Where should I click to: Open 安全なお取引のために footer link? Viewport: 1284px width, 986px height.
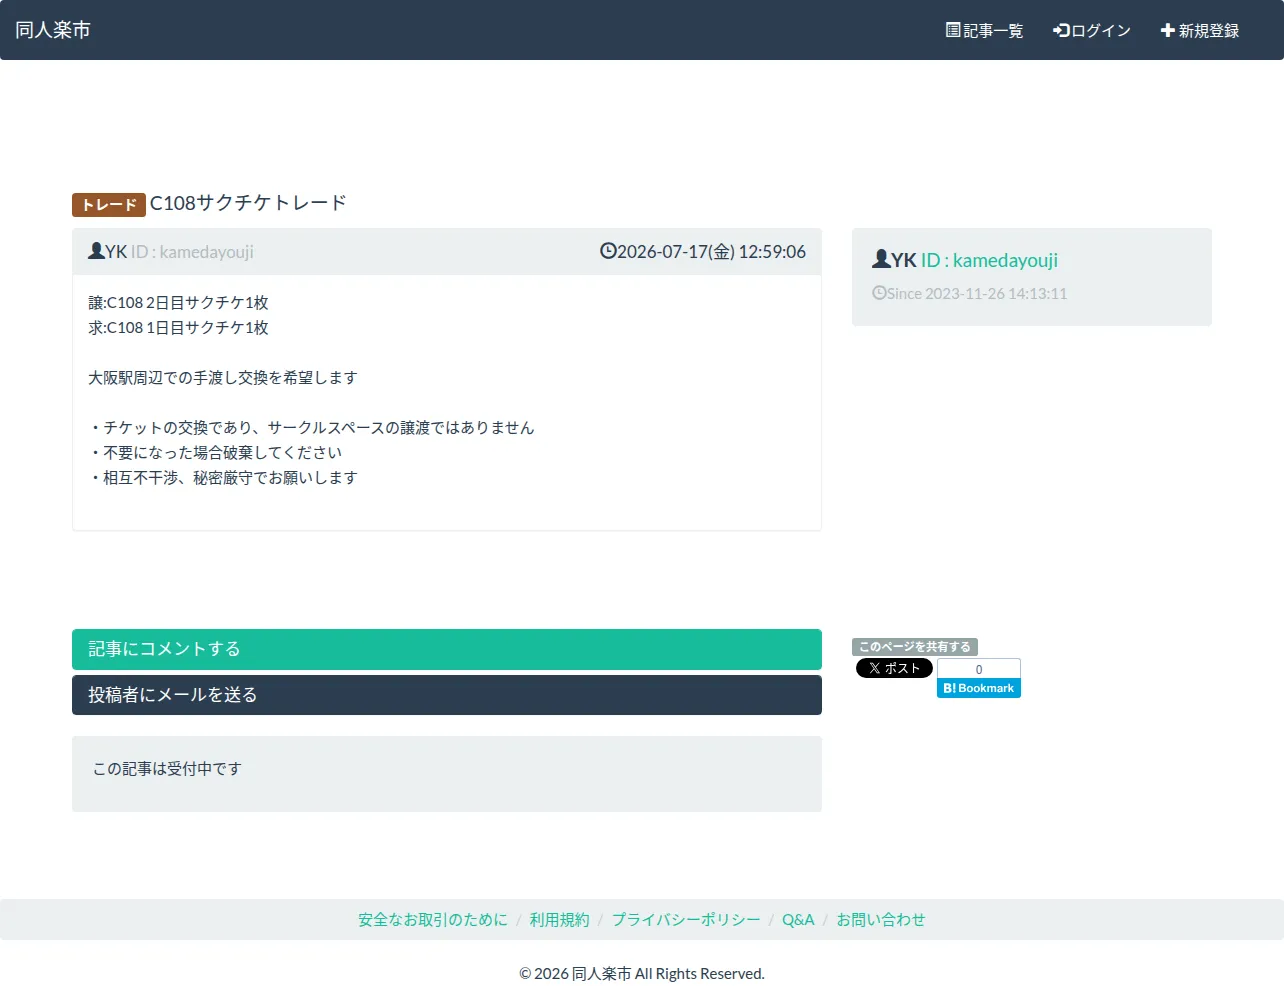pos(433,920)
